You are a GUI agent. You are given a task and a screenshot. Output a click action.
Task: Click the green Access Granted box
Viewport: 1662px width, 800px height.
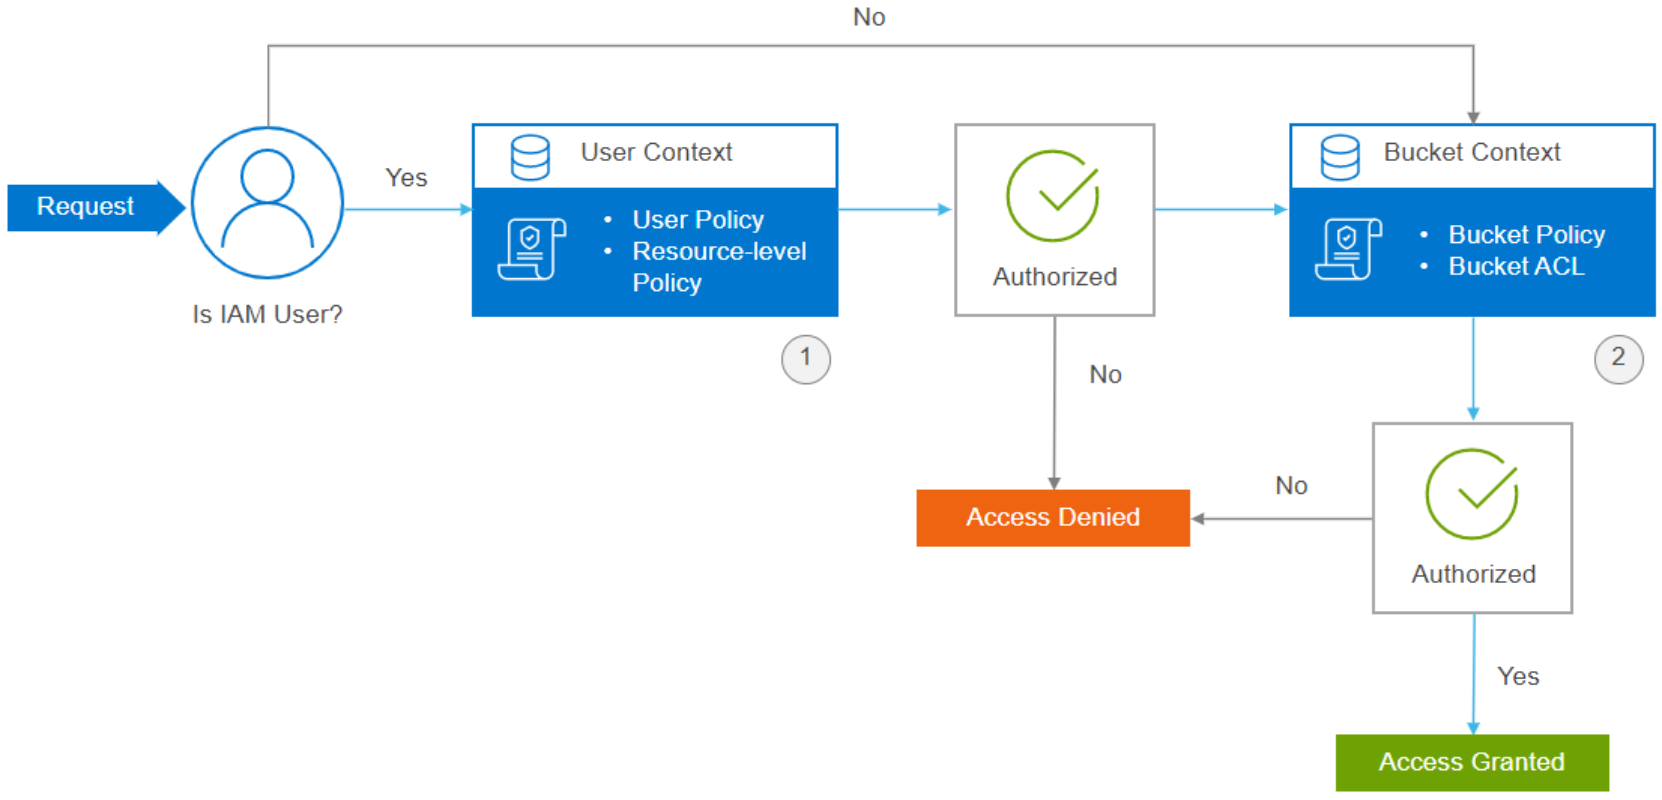[1472, 762]
